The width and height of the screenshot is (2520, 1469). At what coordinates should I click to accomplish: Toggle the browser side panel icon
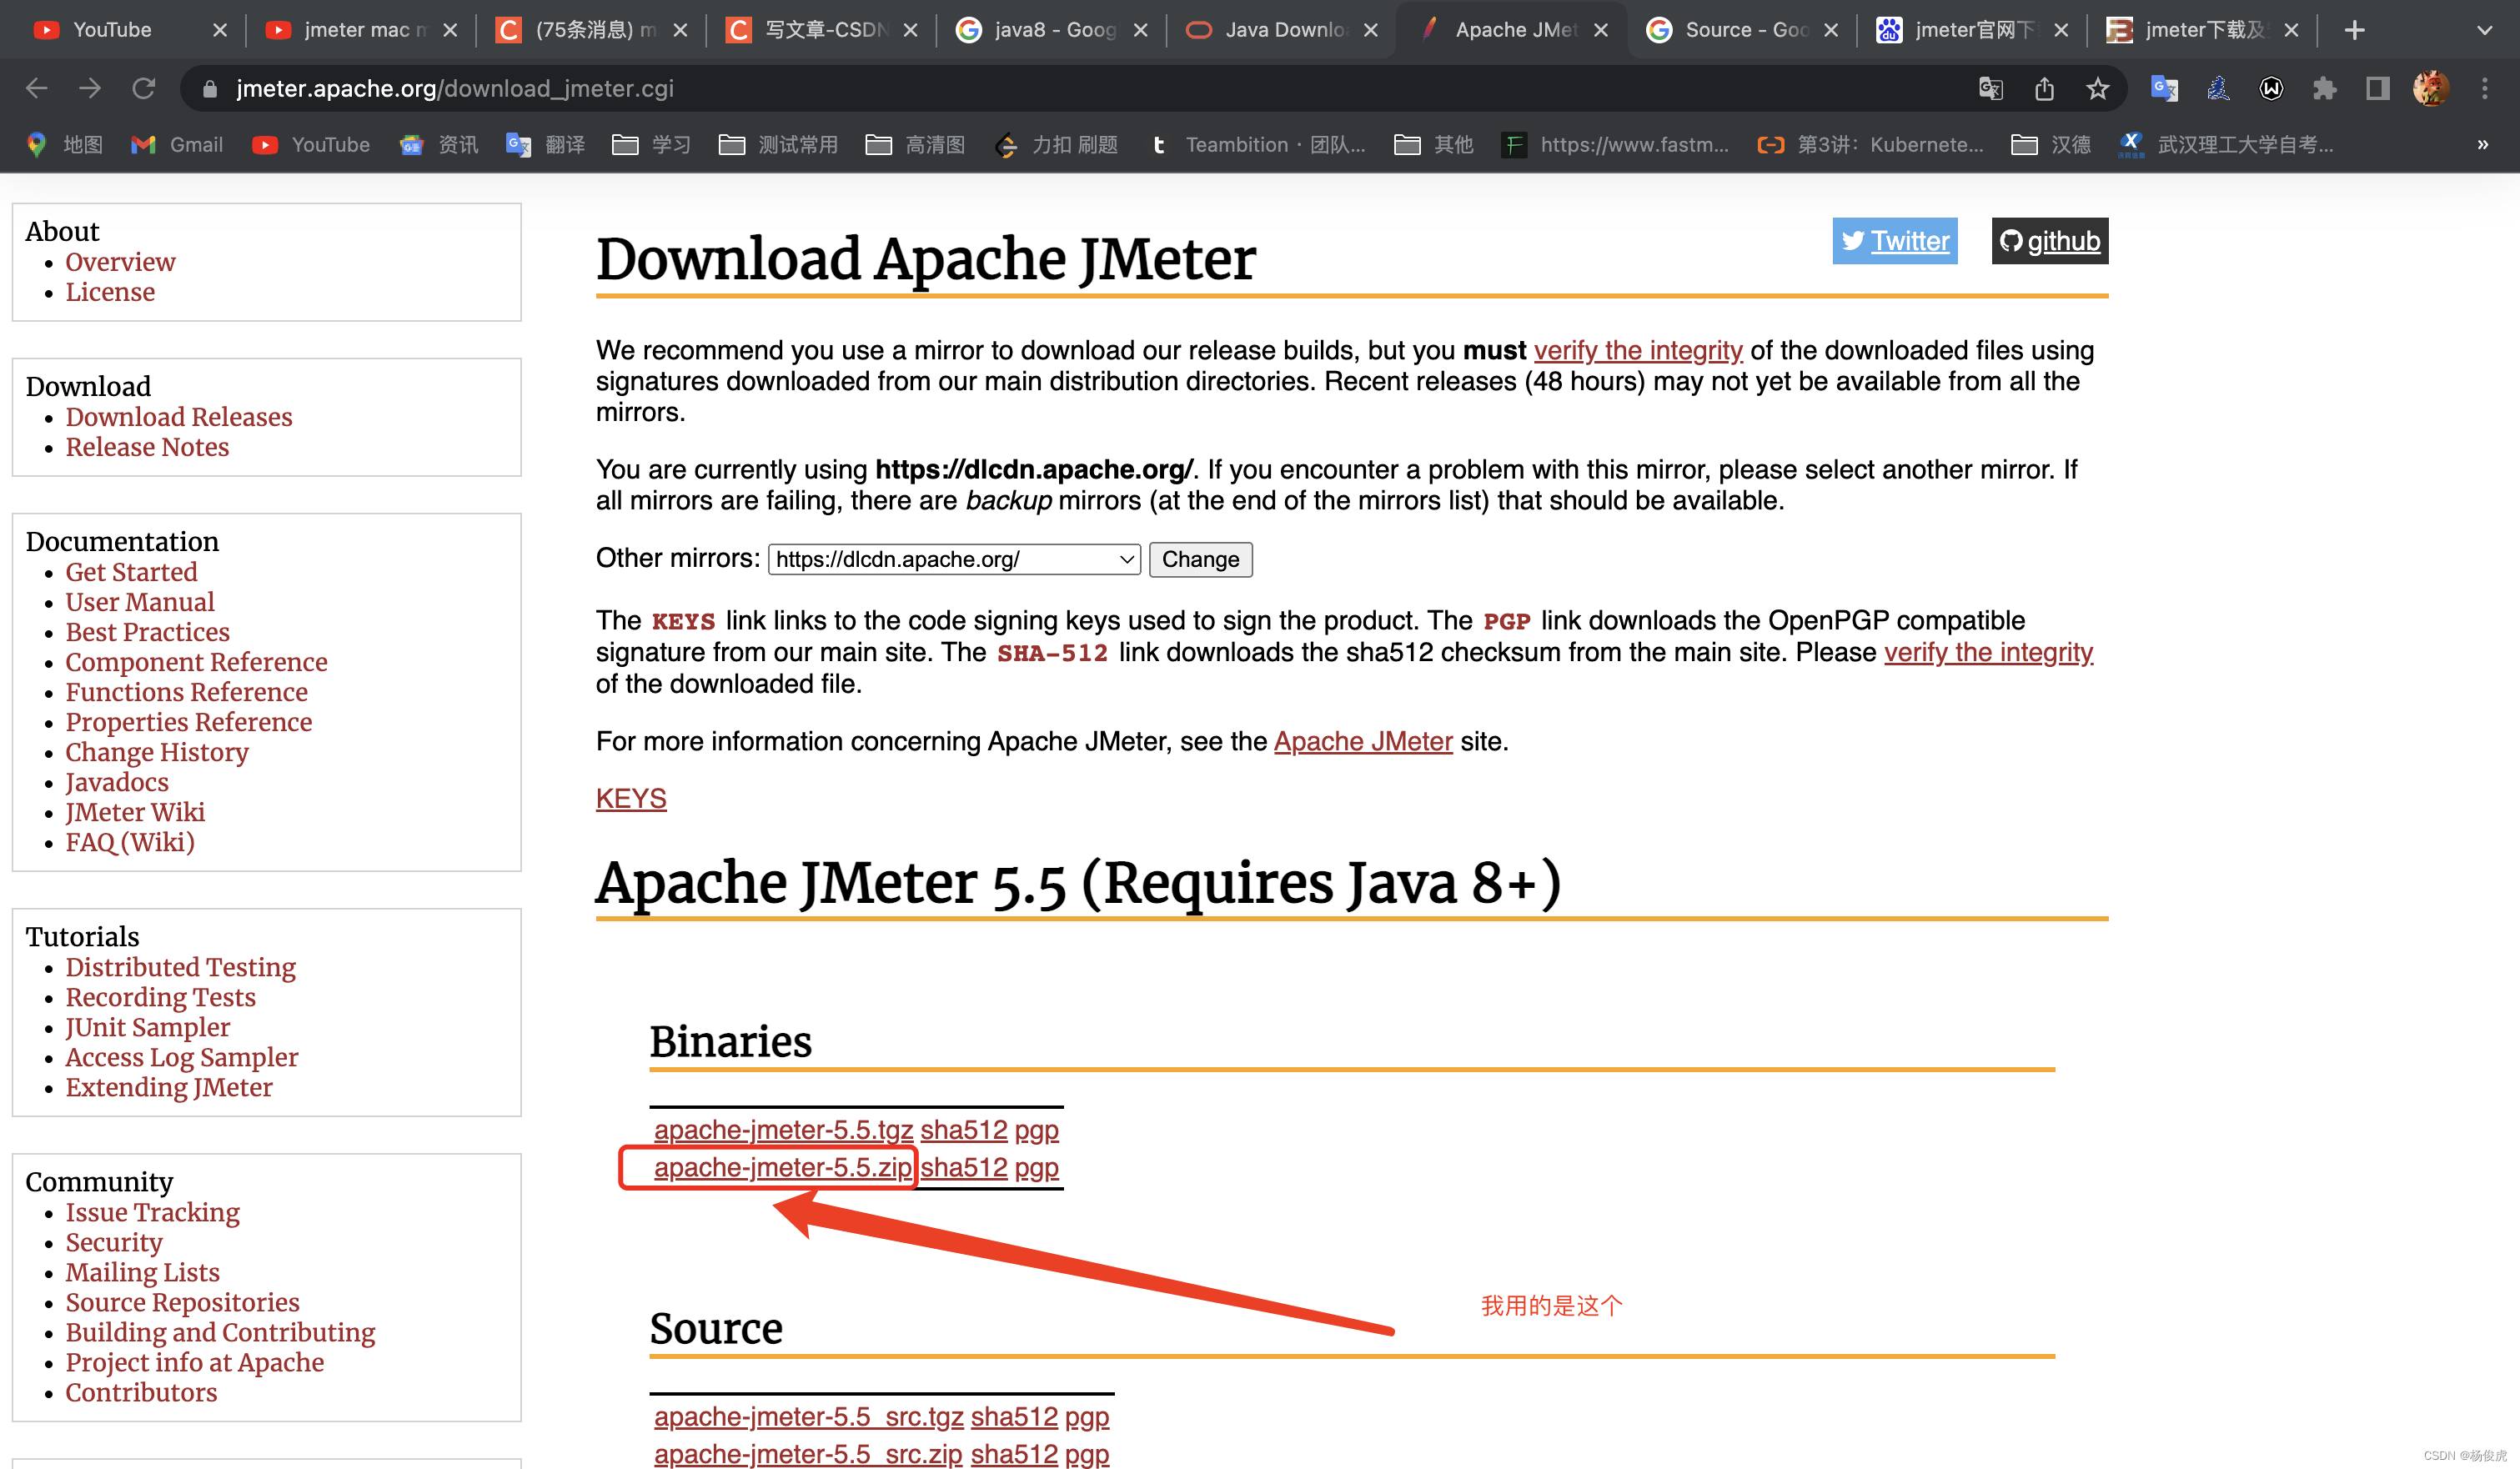[x=2378, y=89]
